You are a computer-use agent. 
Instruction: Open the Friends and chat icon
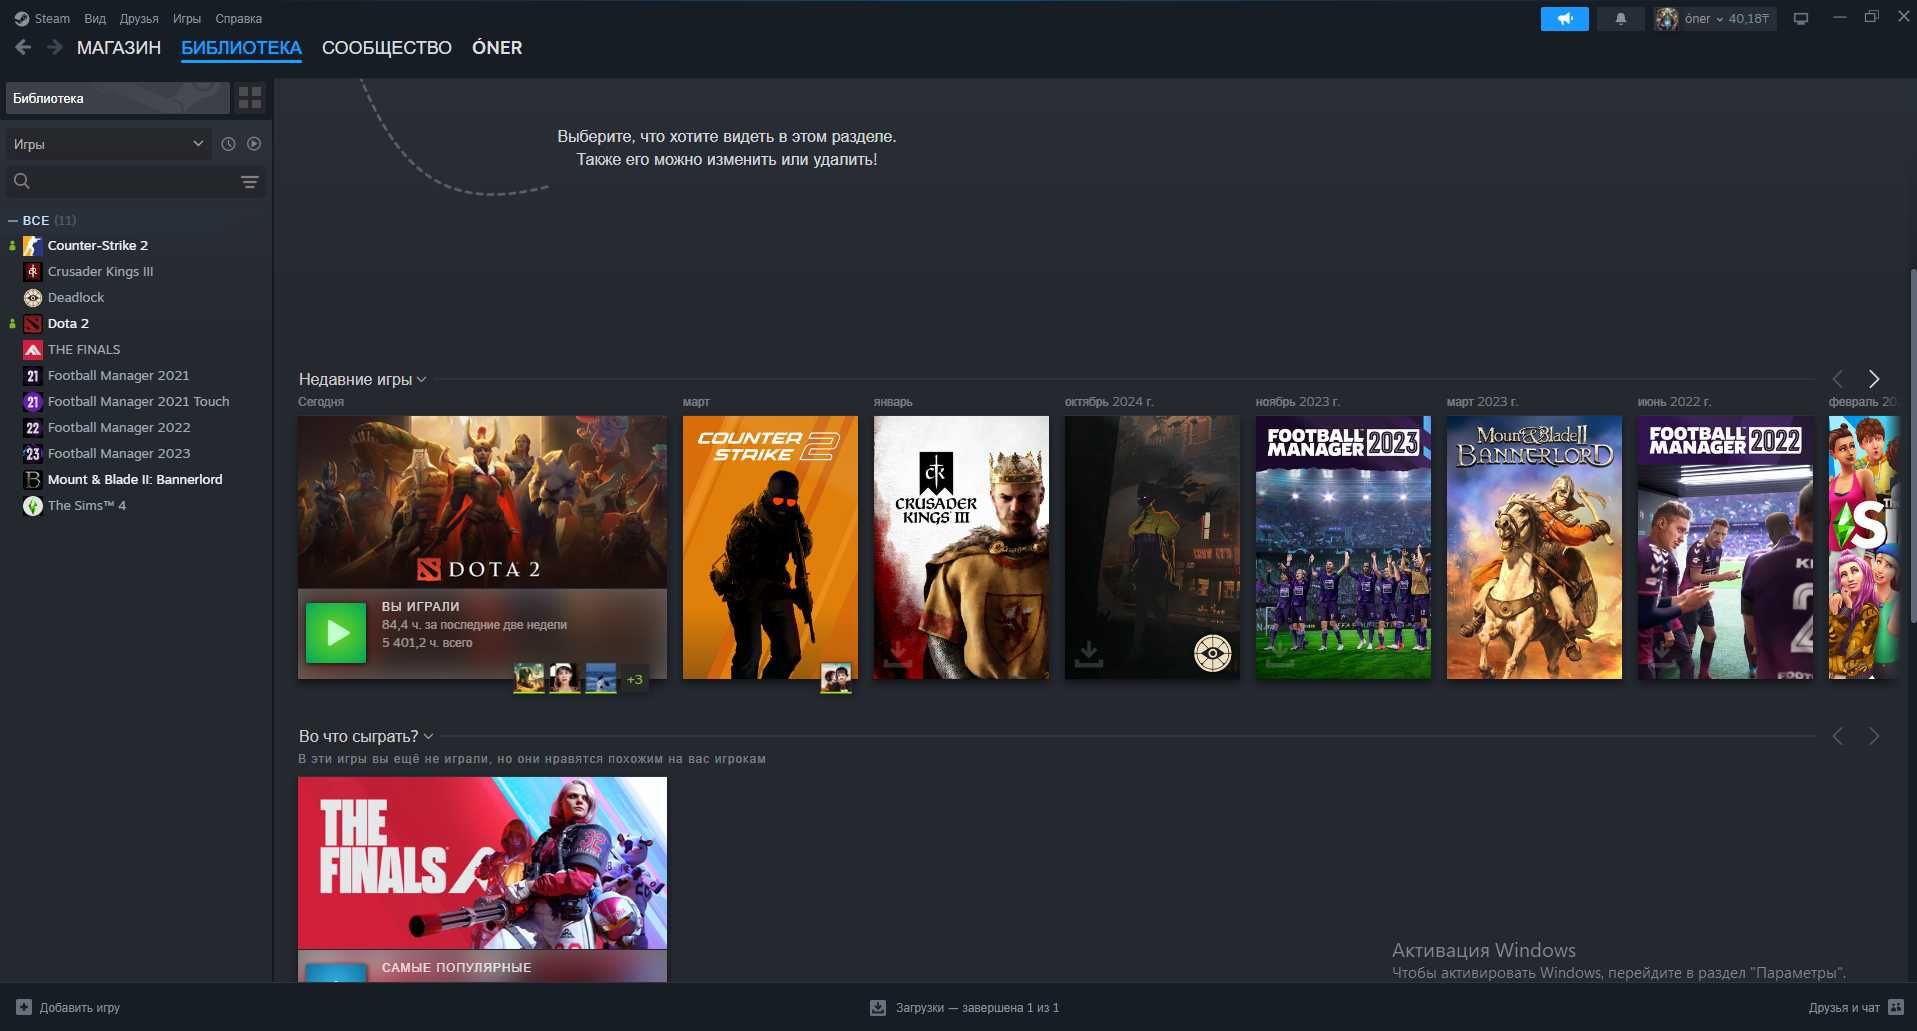coord(1895,1007)
